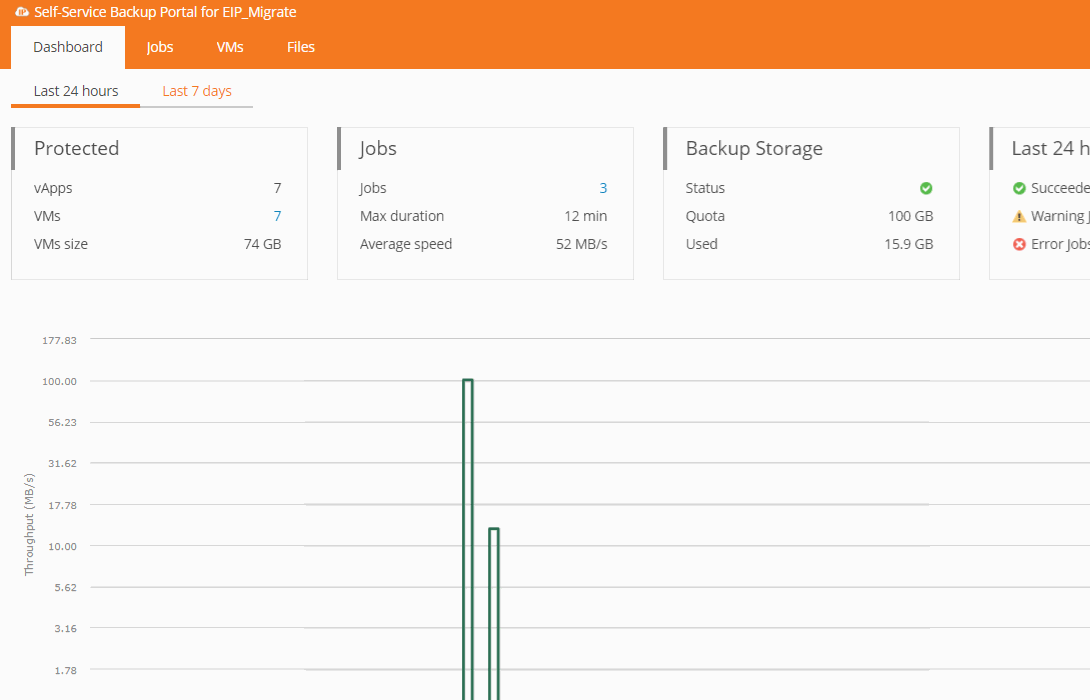Open the Files tab

[301, 47]
